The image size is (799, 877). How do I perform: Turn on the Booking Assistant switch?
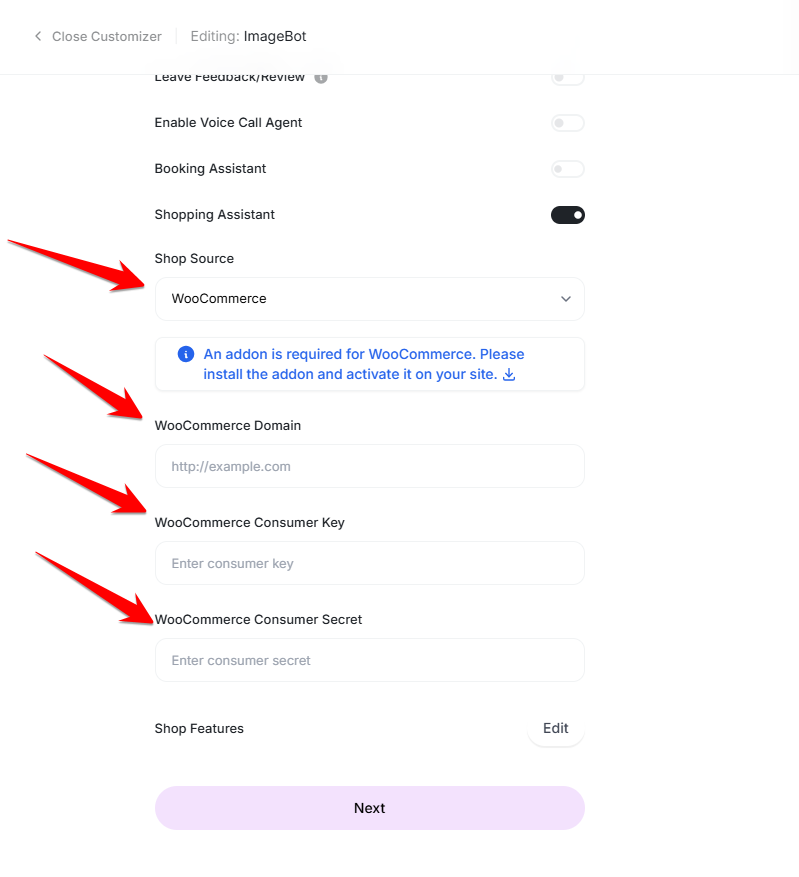pyautogui.click(x=567, y=169)
